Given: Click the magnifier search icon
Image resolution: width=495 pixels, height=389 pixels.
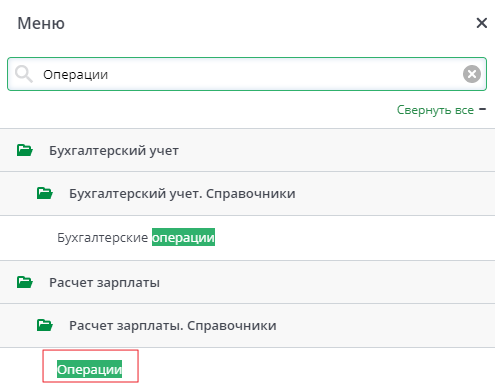Looking at the screenshot, I should click(24, 74).
